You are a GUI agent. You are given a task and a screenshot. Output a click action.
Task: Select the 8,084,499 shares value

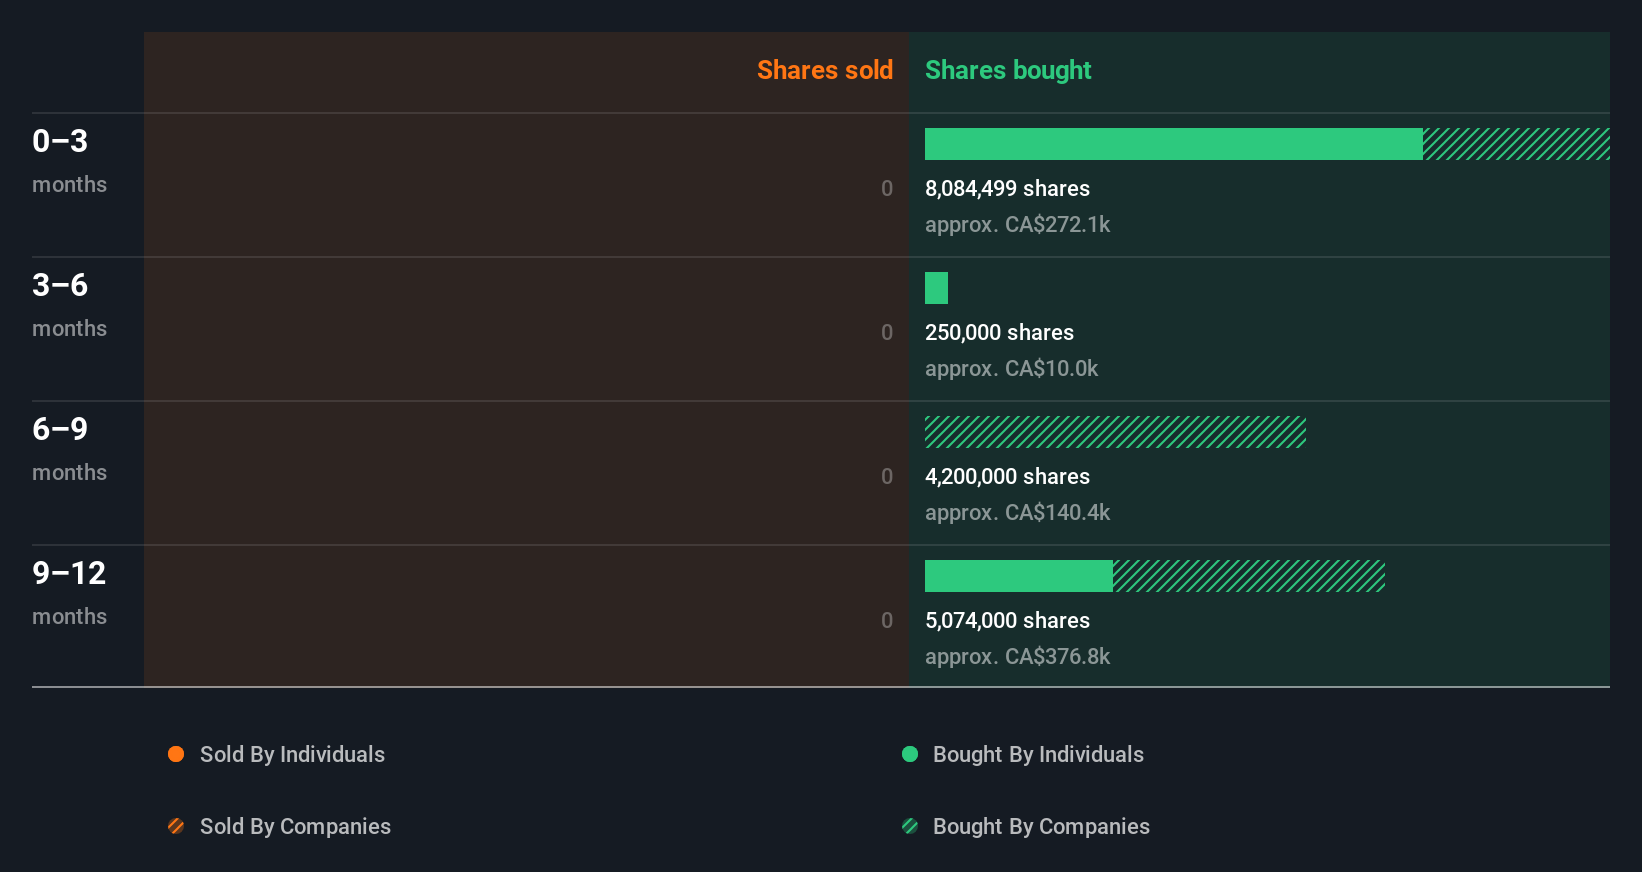(1007, 189)
